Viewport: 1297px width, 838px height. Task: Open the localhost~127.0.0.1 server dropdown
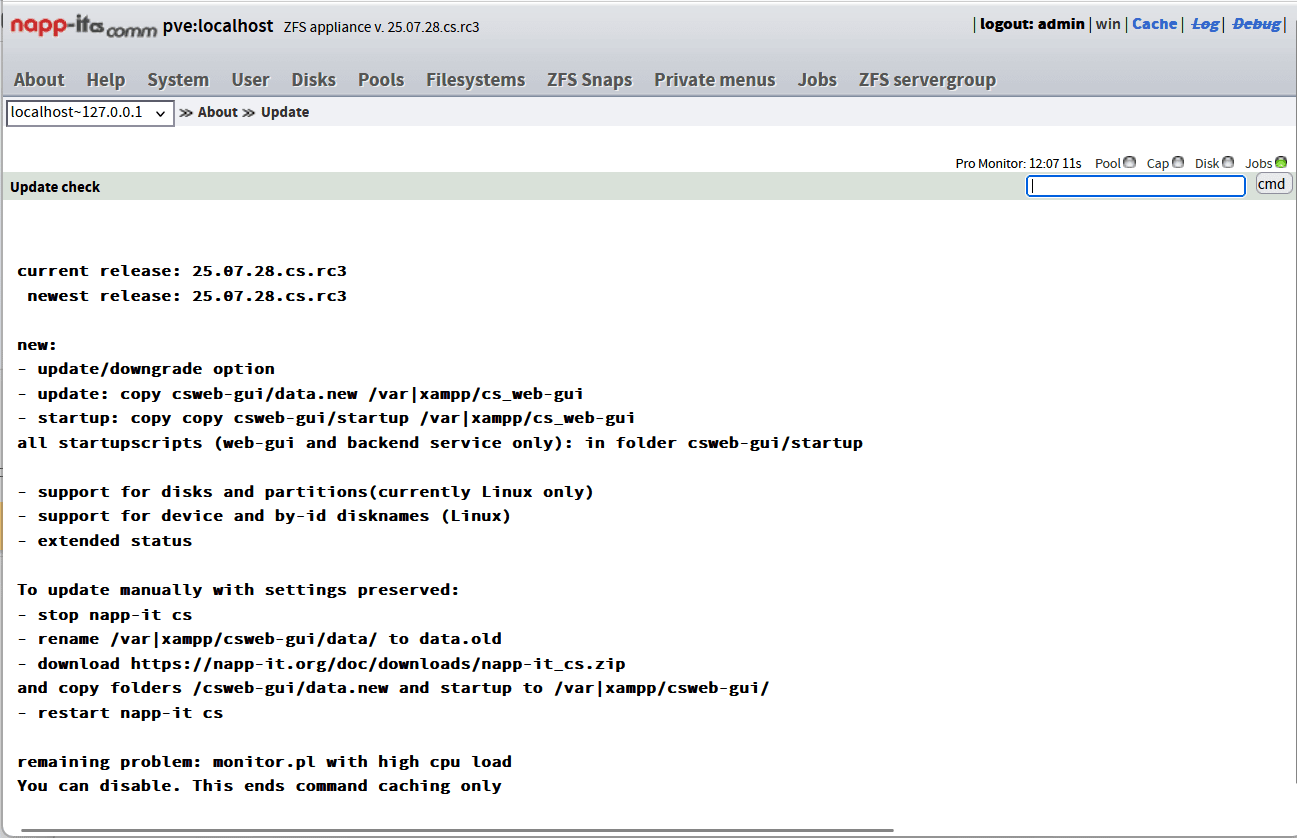pyautogui.click(x=90, y=113)
